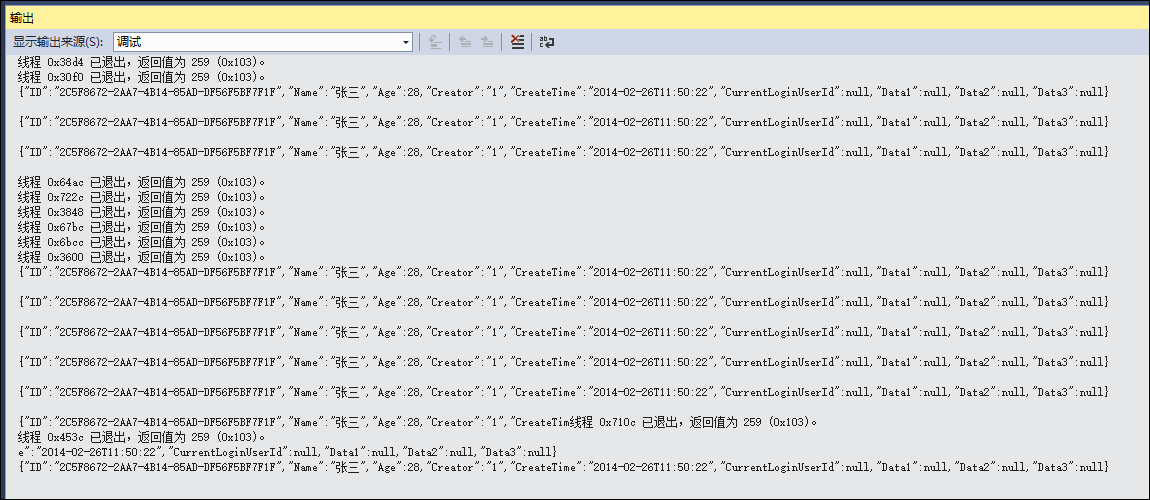Select the line with thread 0x64ac

(x=141, y=182)
